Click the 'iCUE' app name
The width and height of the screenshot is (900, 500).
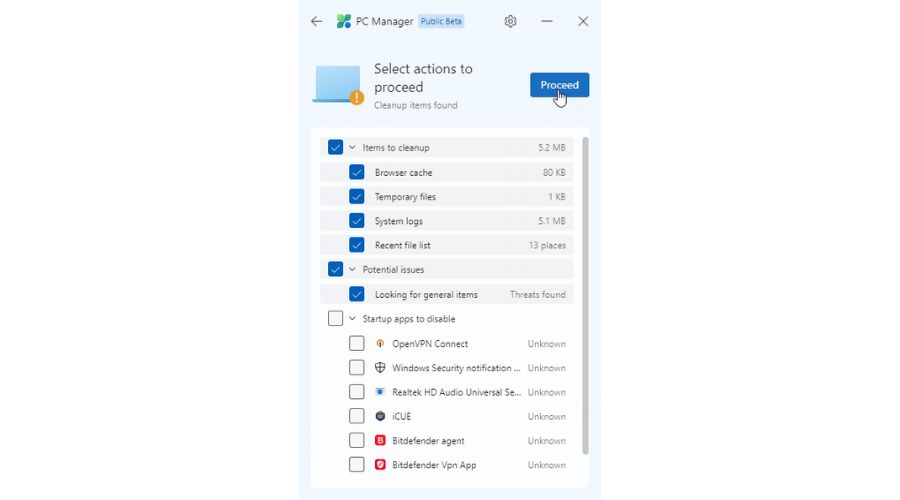[401, 416]
